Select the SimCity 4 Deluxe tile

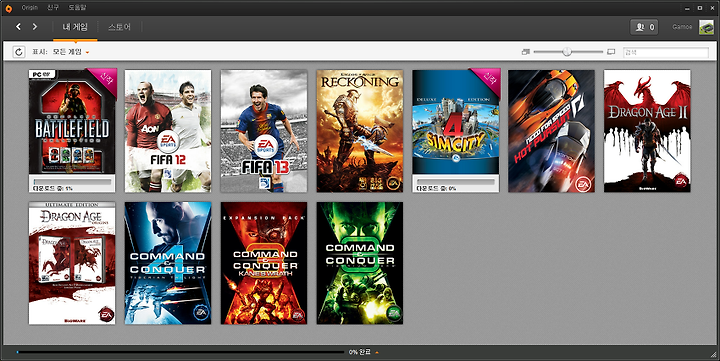[456, 131]
